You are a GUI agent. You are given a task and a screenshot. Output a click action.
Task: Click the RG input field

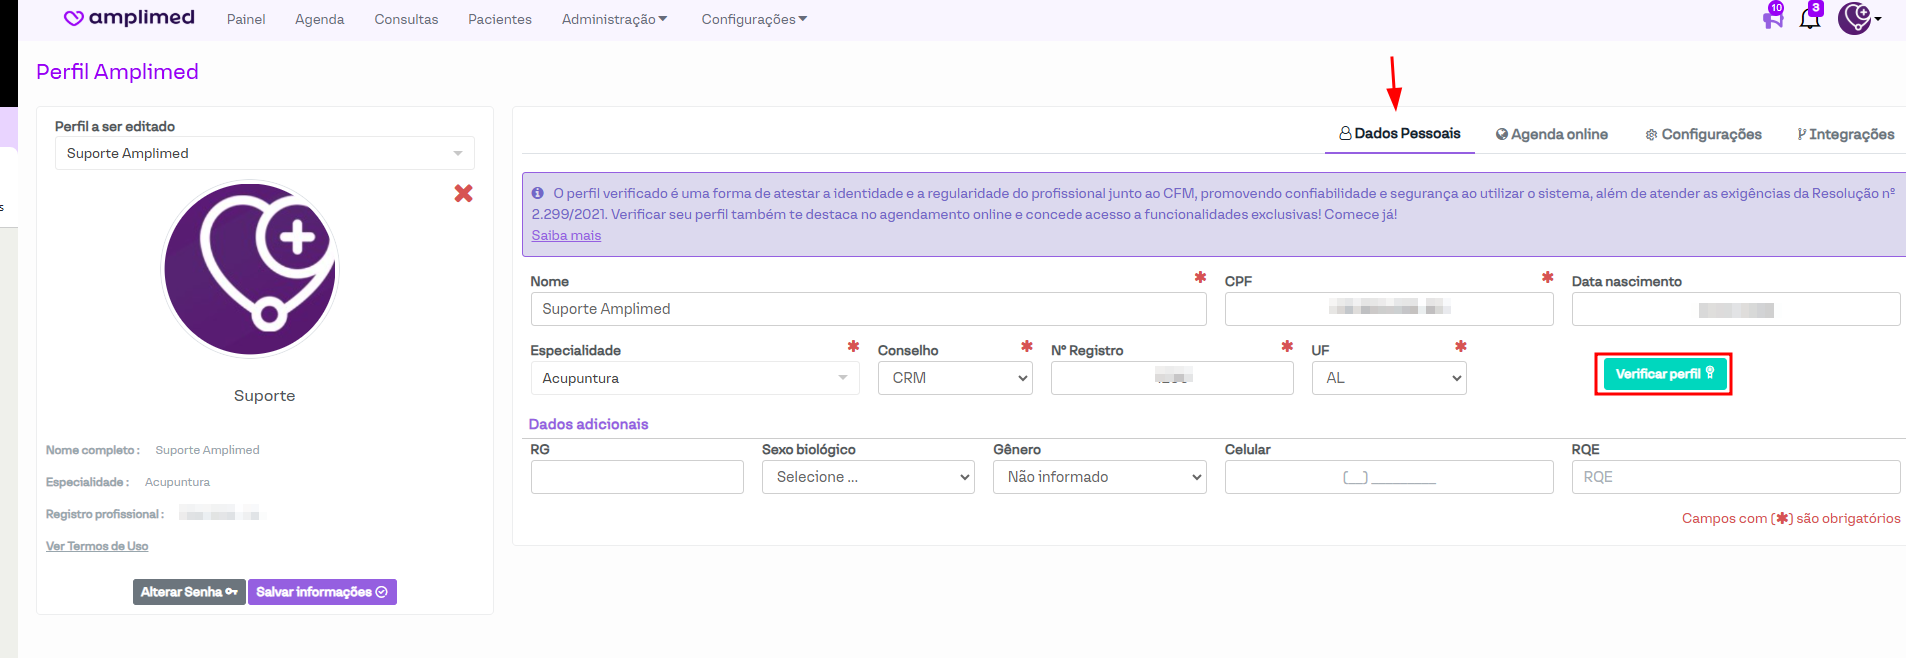[637, 477]
